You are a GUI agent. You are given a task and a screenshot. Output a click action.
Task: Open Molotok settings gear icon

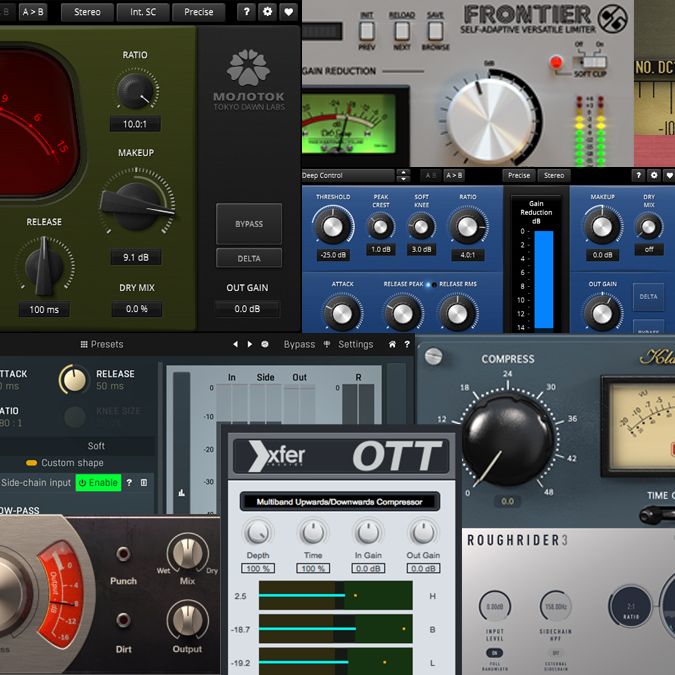267,12
